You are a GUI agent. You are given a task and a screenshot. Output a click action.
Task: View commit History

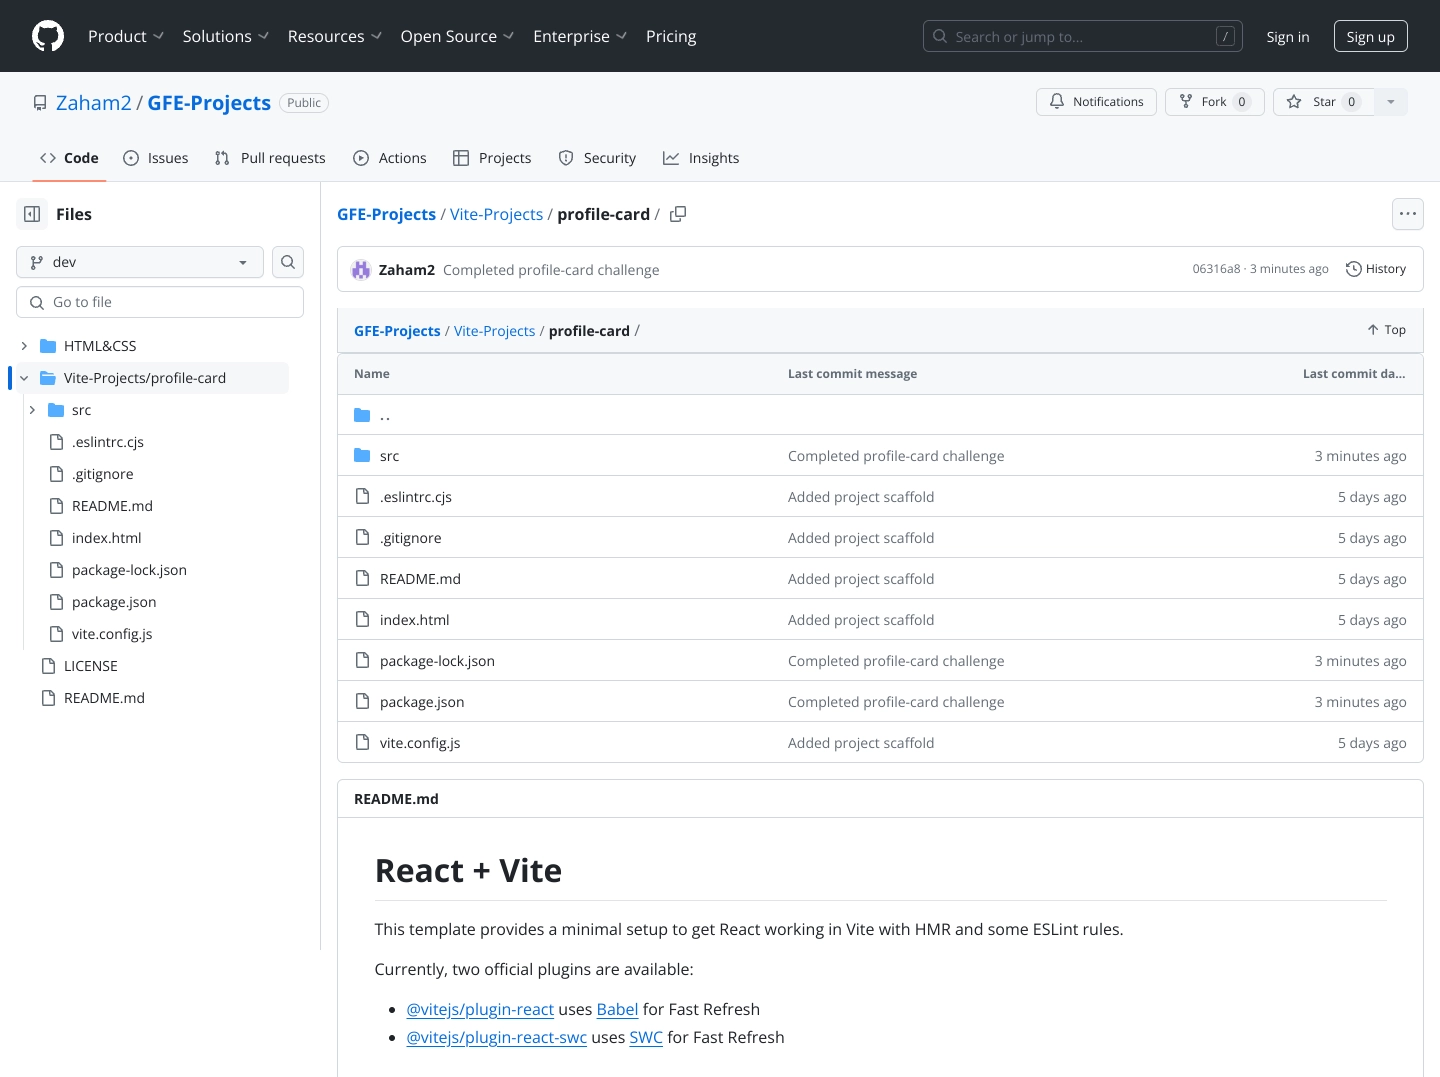coord(1376,269)
